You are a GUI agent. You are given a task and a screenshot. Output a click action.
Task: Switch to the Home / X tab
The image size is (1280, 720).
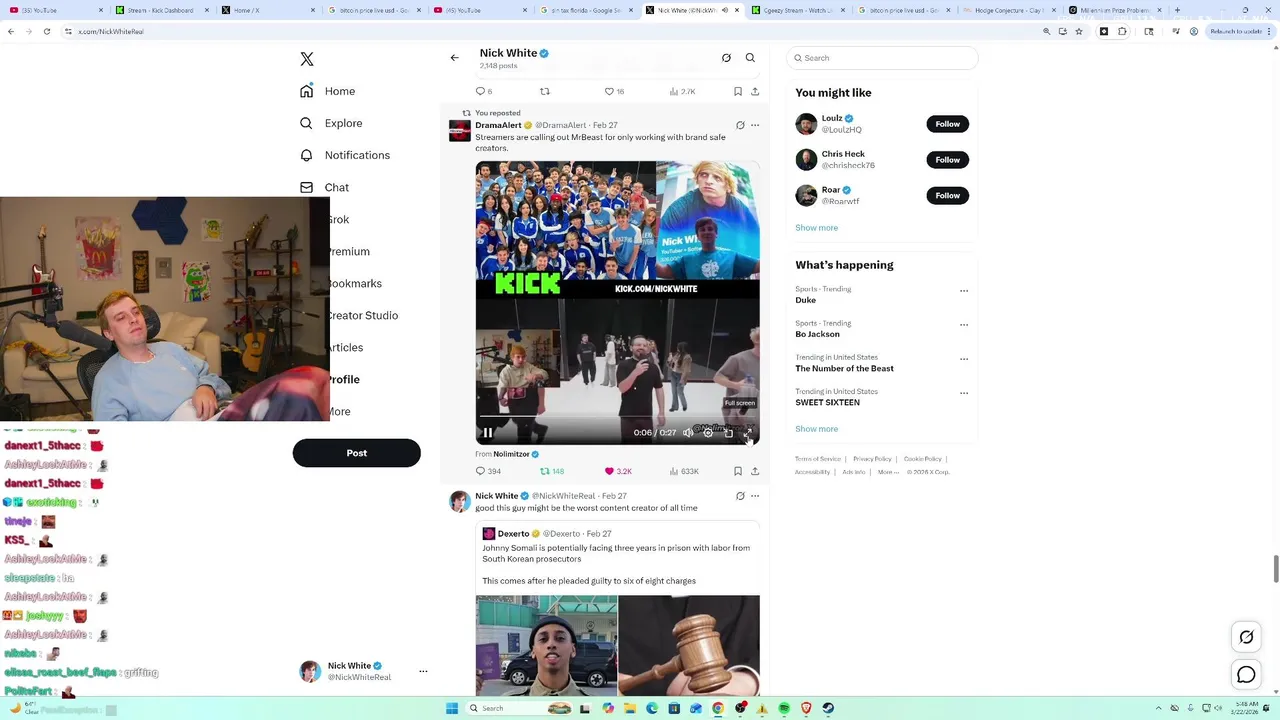coord(264,10)
